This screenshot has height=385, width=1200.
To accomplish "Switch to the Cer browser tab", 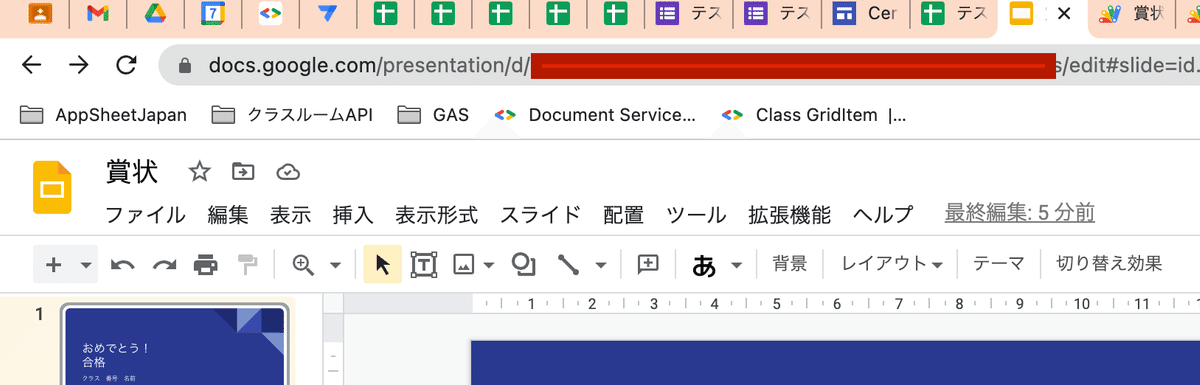I will tap(866, 14).
